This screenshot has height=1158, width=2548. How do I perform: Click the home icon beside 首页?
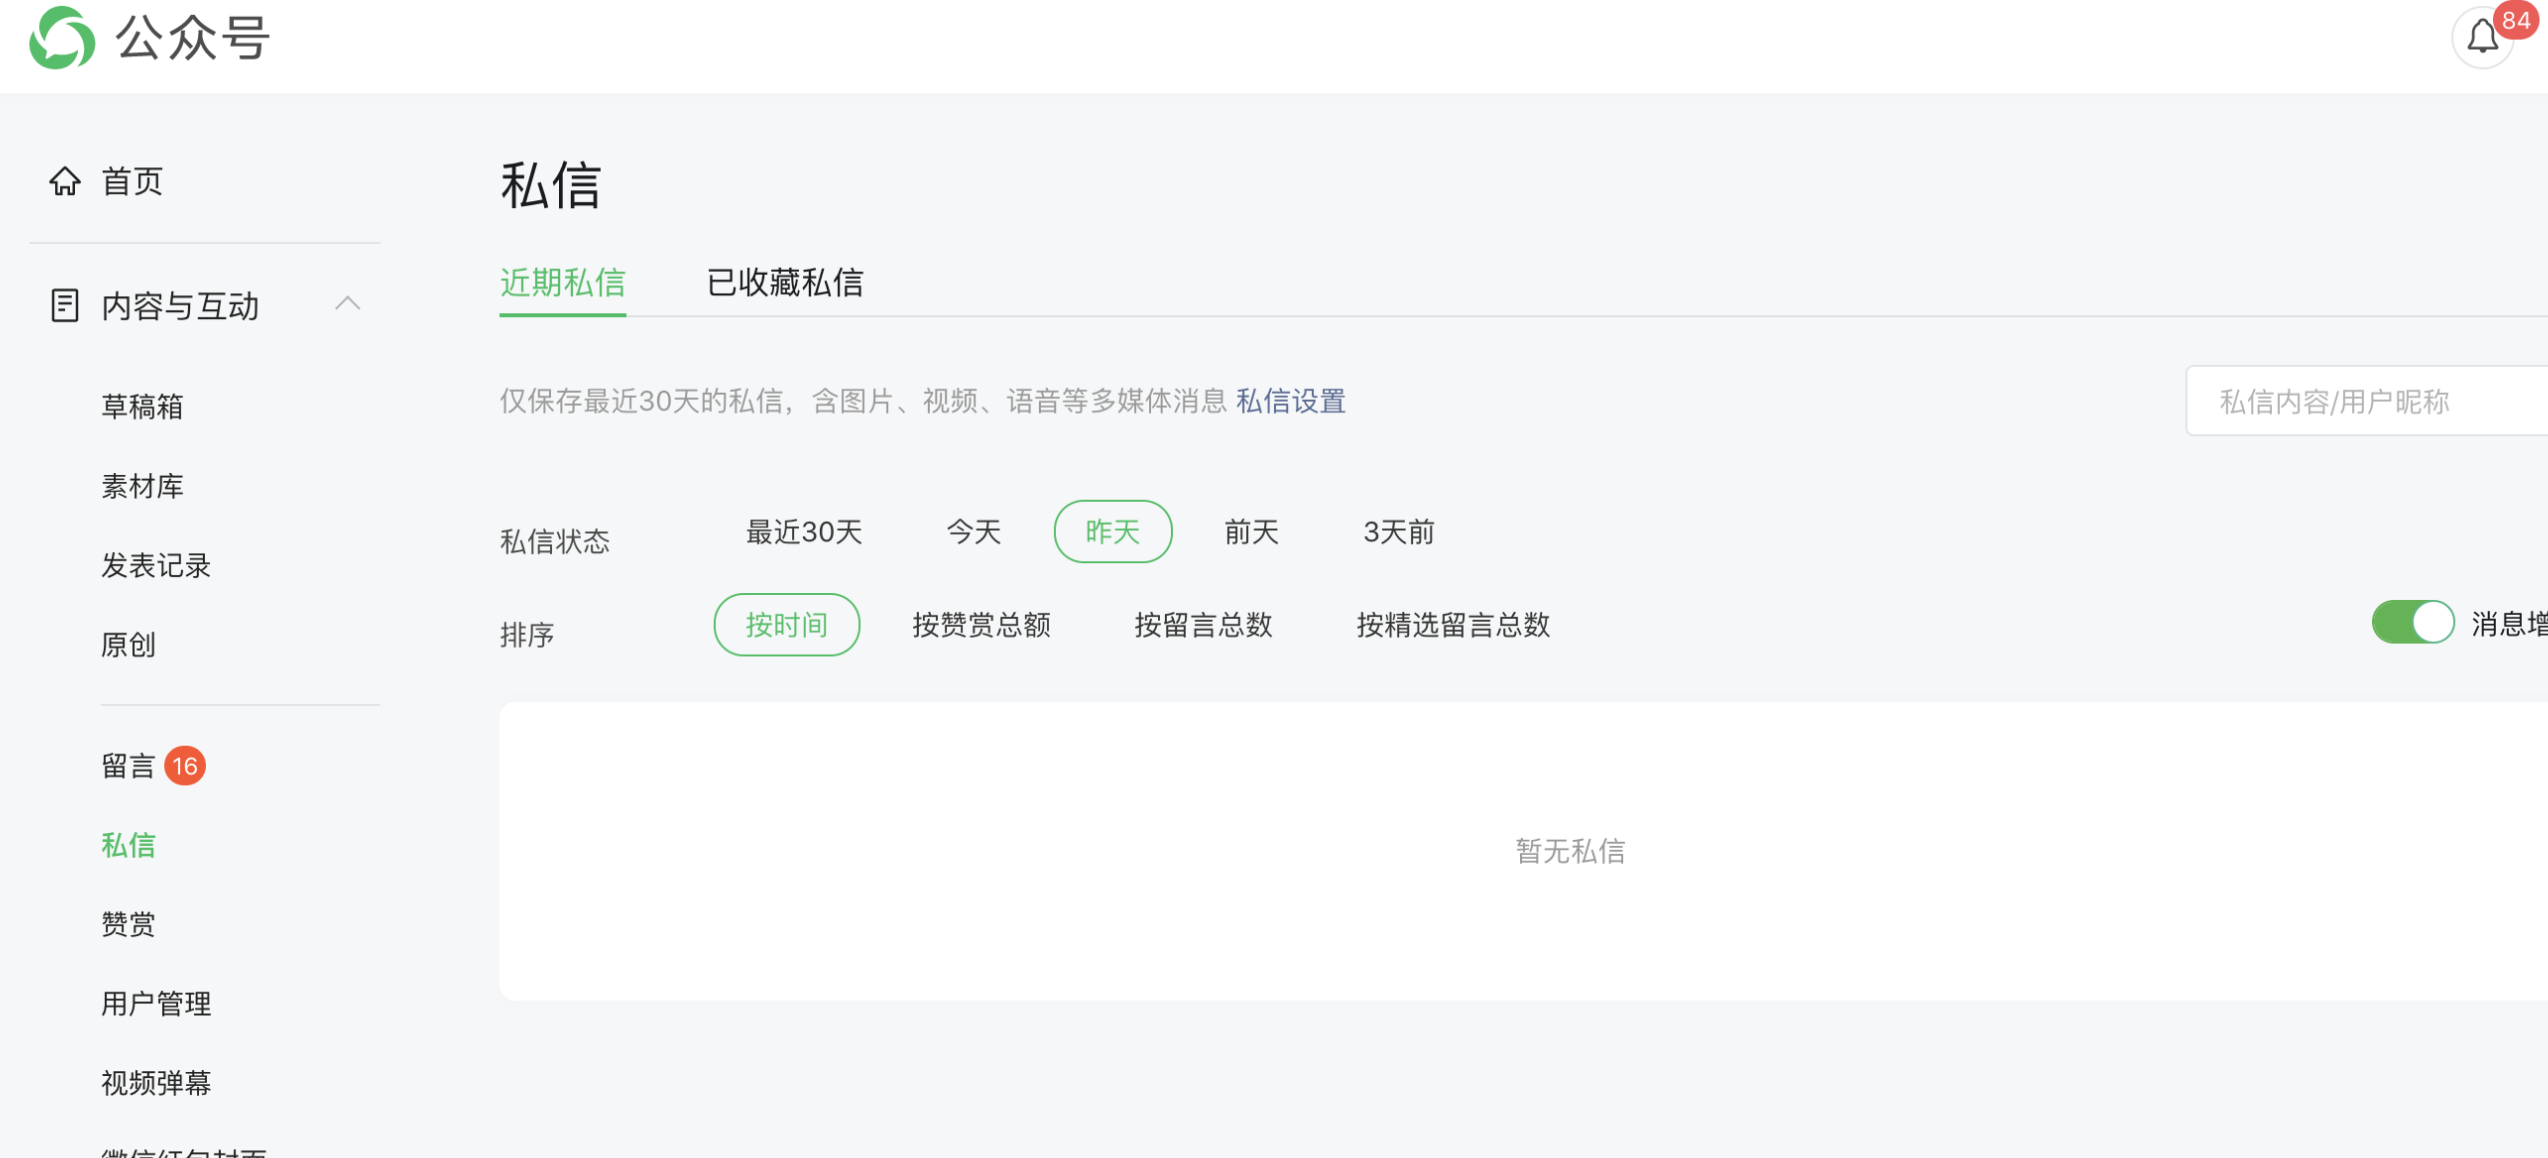click(65, 181)
